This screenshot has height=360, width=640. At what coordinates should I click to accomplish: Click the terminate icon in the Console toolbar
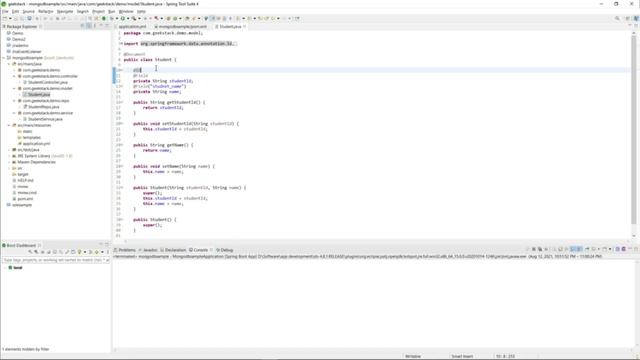(x=533, y=249)
